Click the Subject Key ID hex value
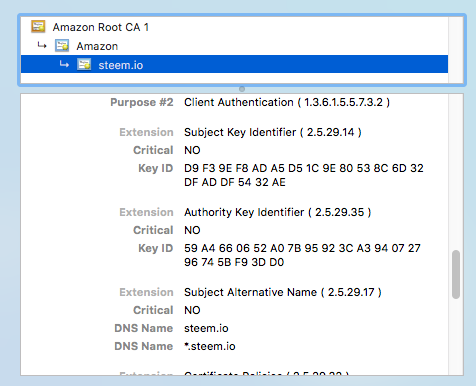The image size is (476, 386). pyautogui.click(x=304, y=175)
